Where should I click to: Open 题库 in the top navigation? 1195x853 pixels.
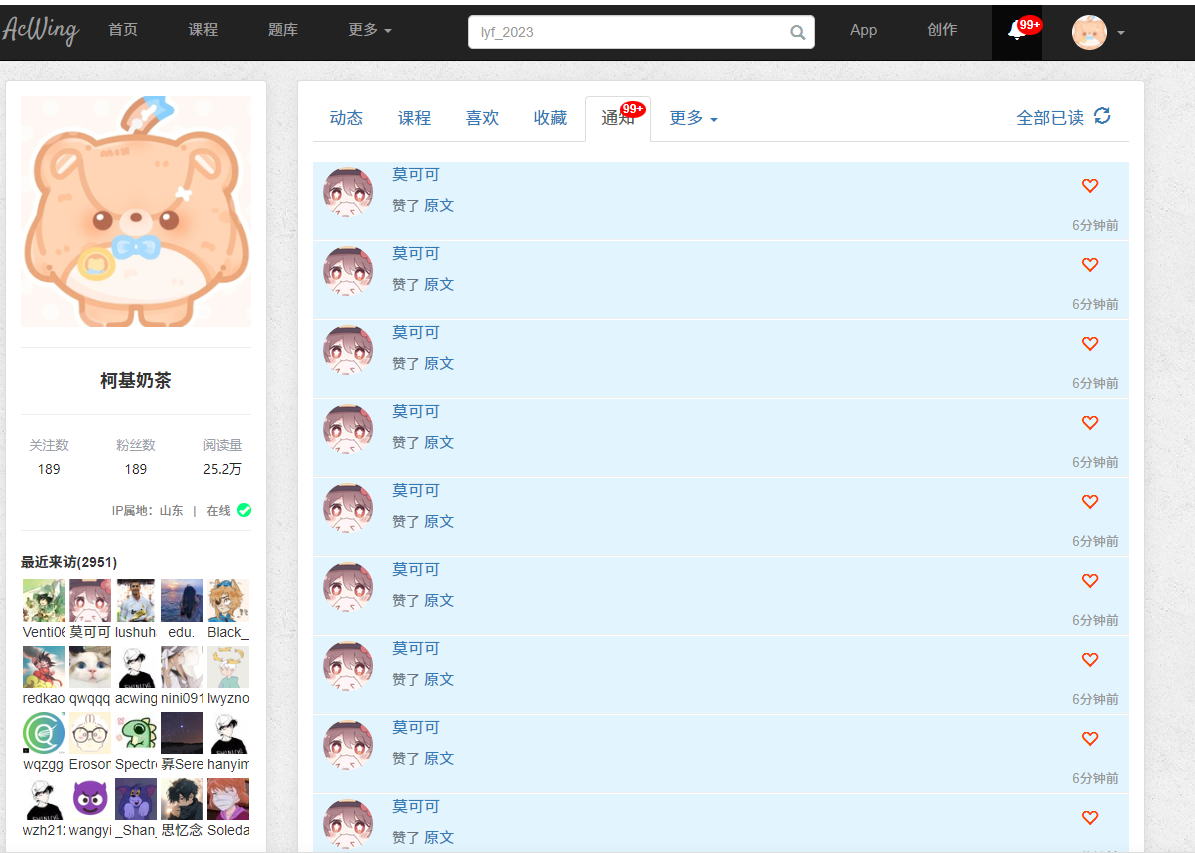pos(283,30)
